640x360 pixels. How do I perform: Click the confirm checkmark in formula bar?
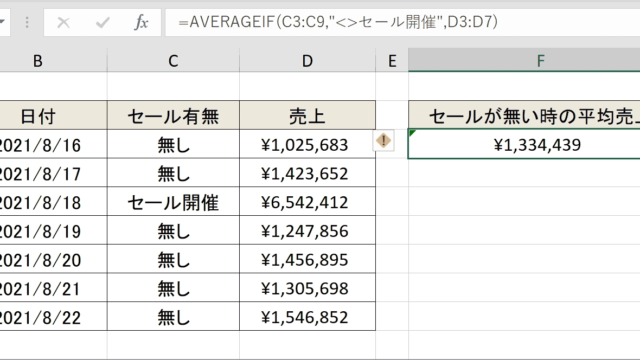(102, 22)
